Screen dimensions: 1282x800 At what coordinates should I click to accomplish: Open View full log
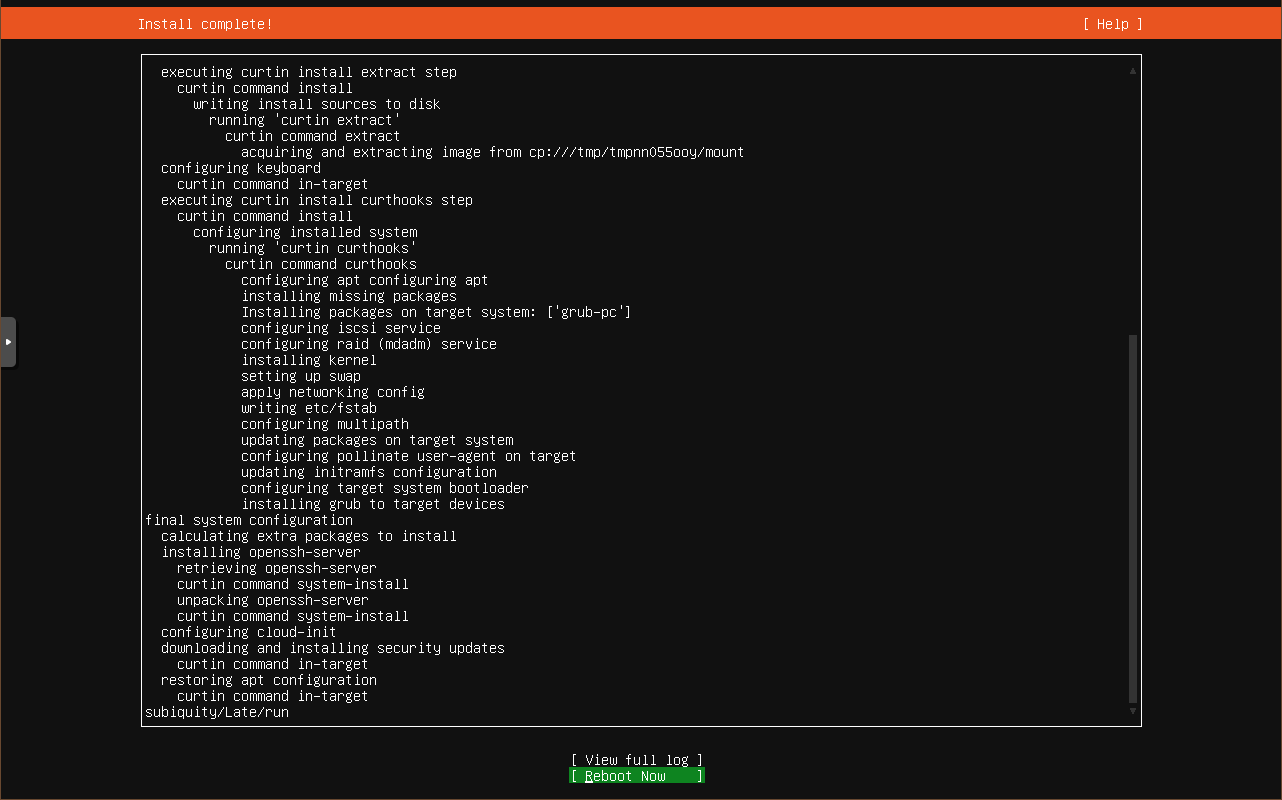point(637,760)
